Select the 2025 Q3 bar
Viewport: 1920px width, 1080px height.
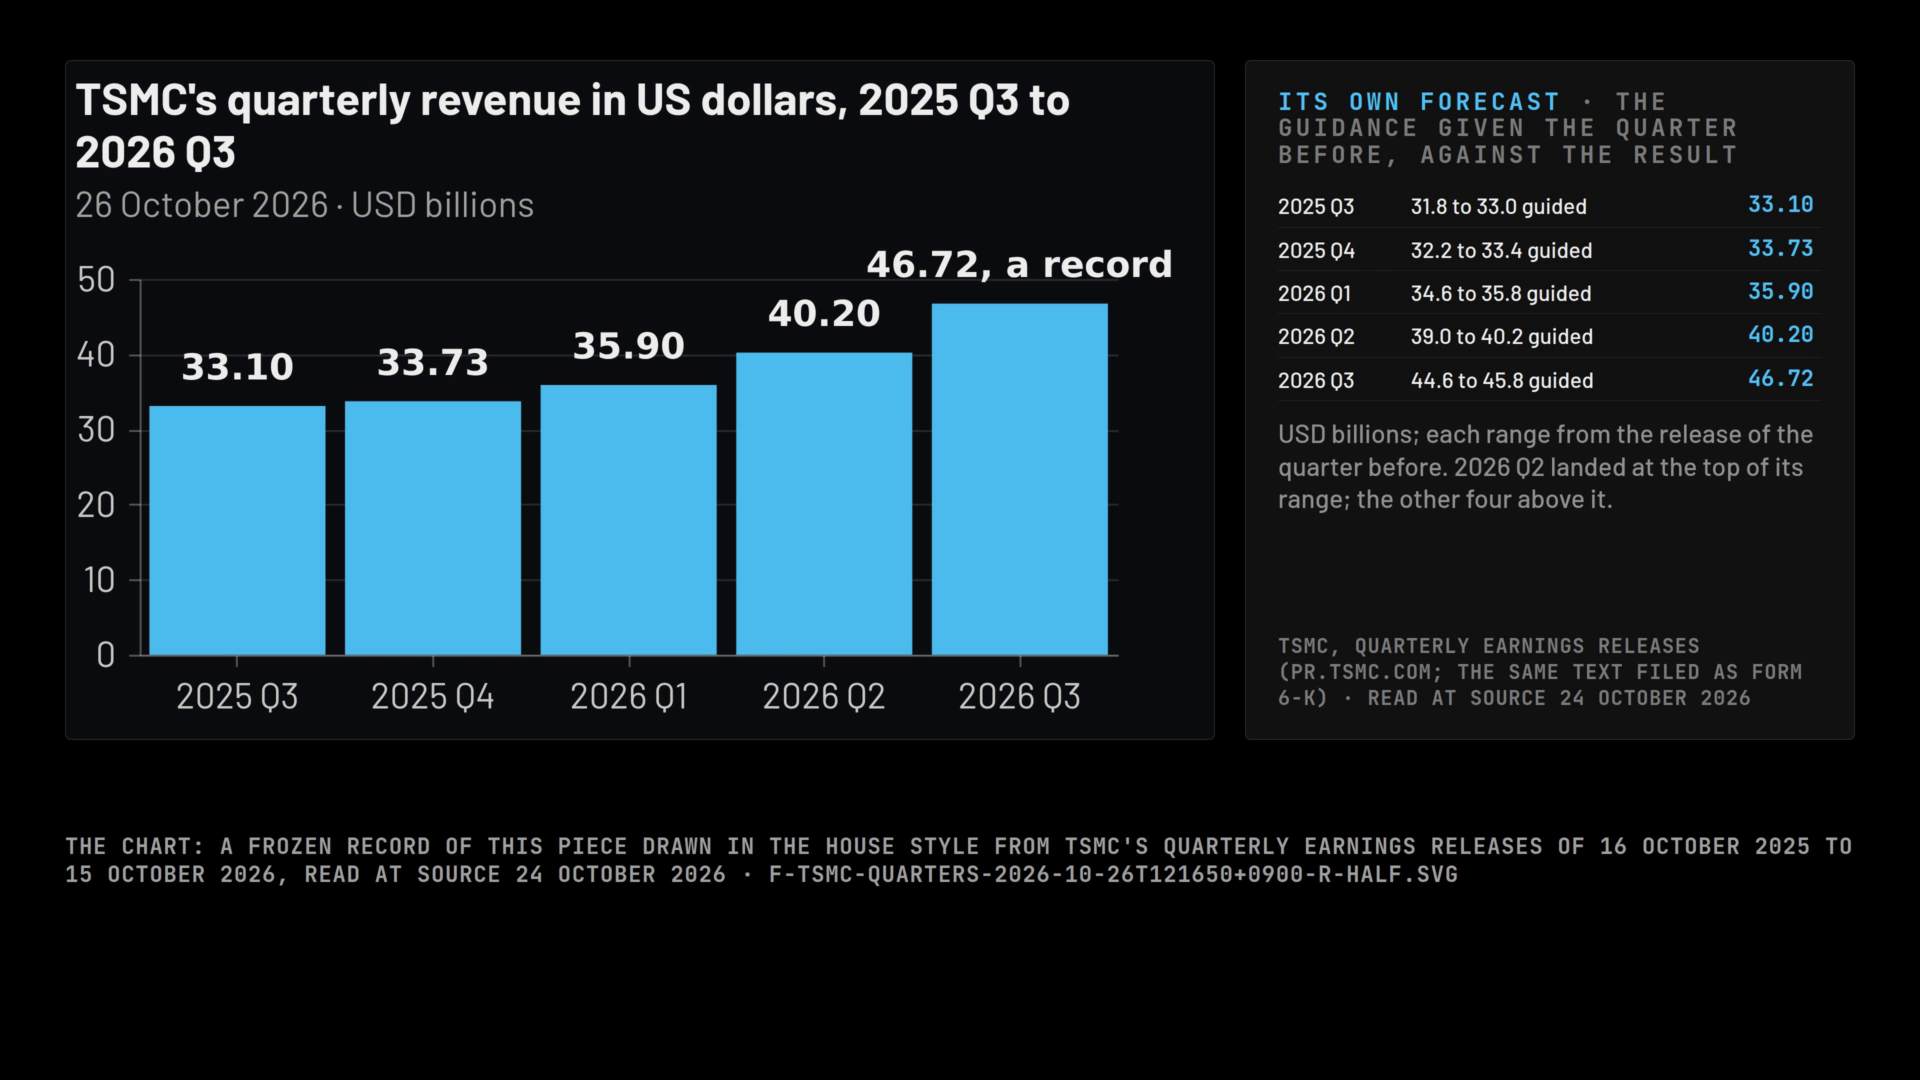[237, 530]
